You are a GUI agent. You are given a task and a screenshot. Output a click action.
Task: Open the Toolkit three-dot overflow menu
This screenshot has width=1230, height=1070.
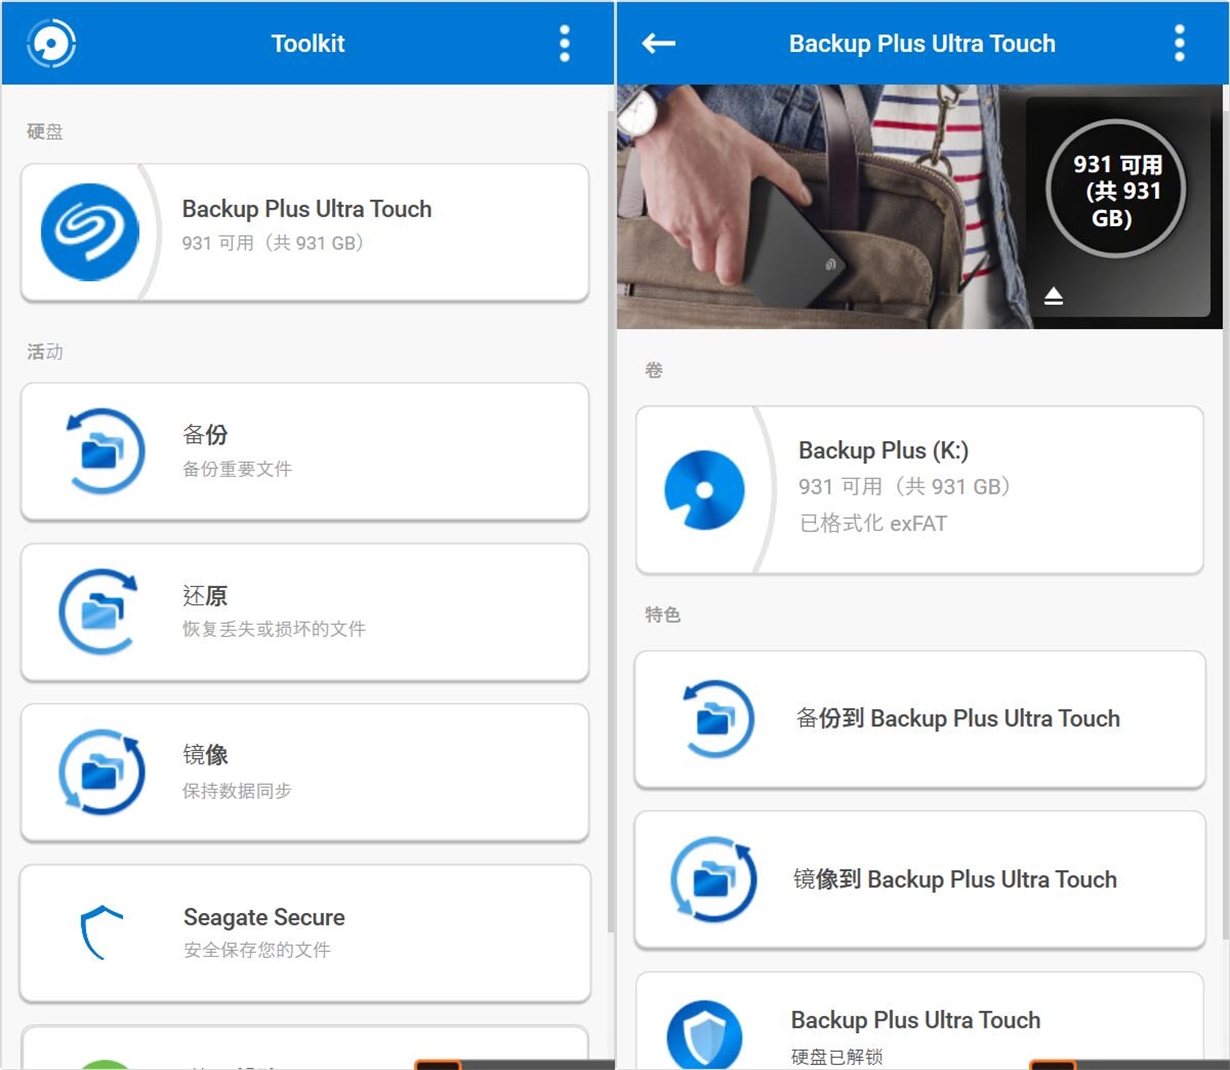564,43
